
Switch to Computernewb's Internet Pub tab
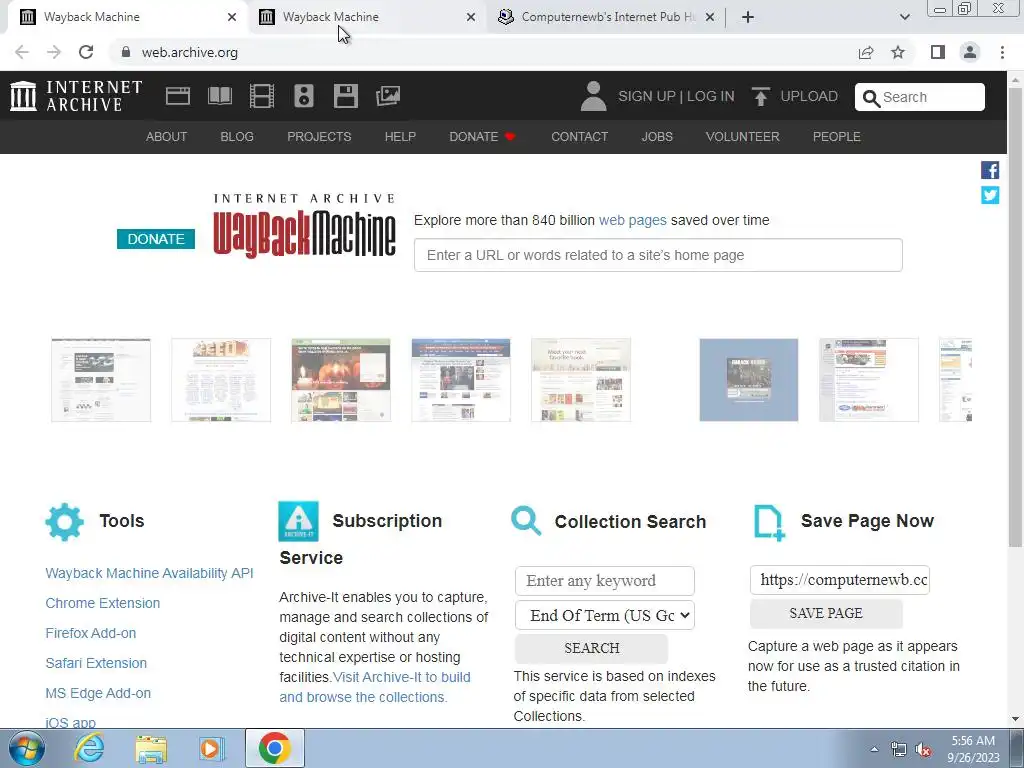click(607, 17)
